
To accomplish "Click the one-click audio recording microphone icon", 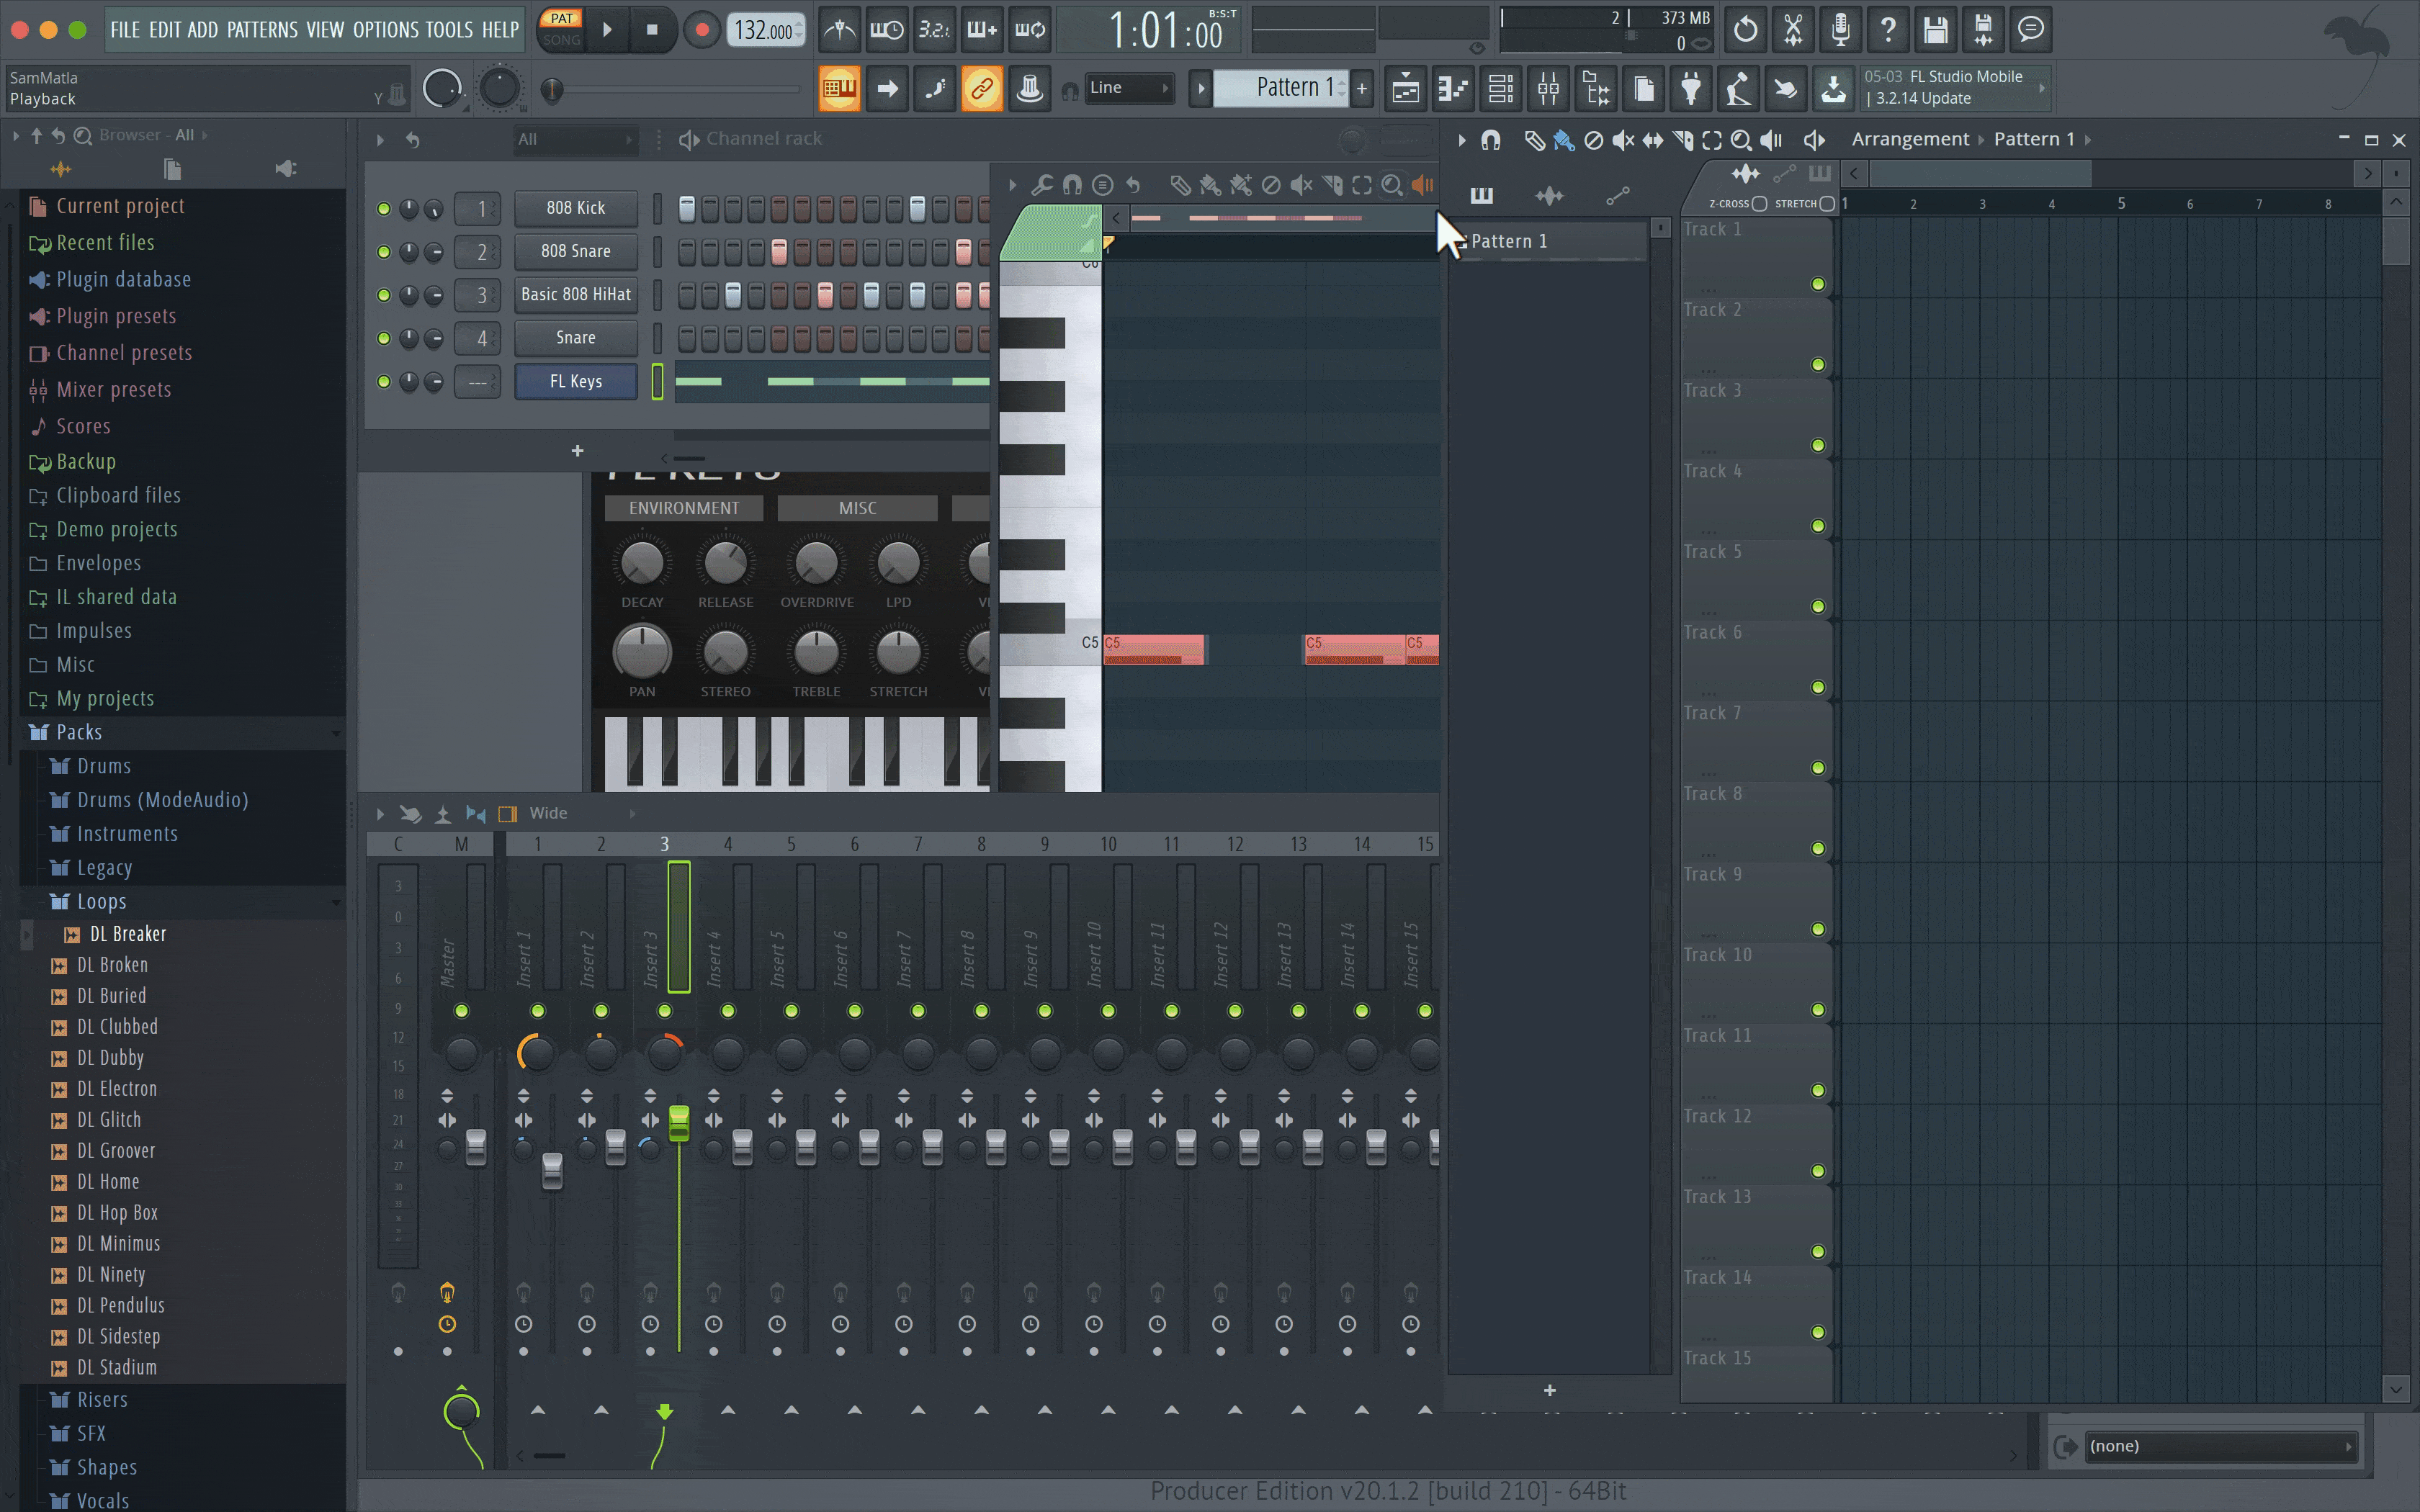I will coord(1840,30).
